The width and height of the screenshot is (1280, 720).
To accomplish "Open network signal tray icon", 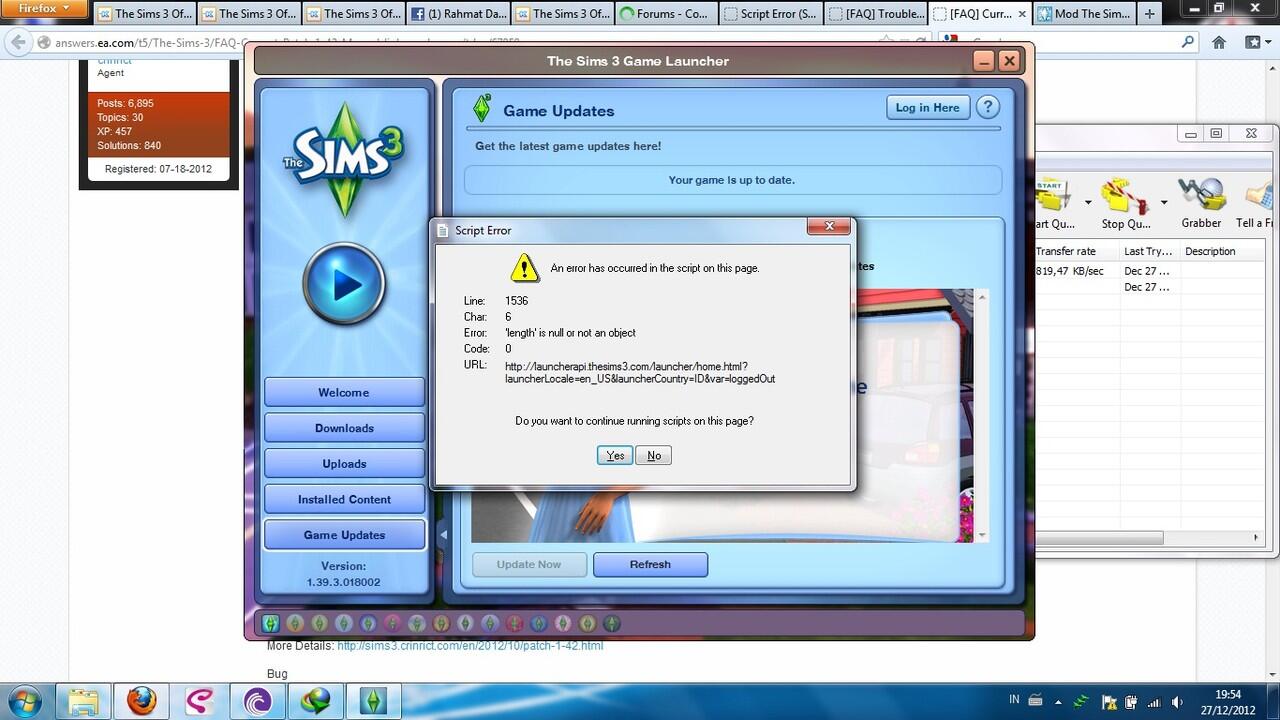I will (x=1154, y=701).
